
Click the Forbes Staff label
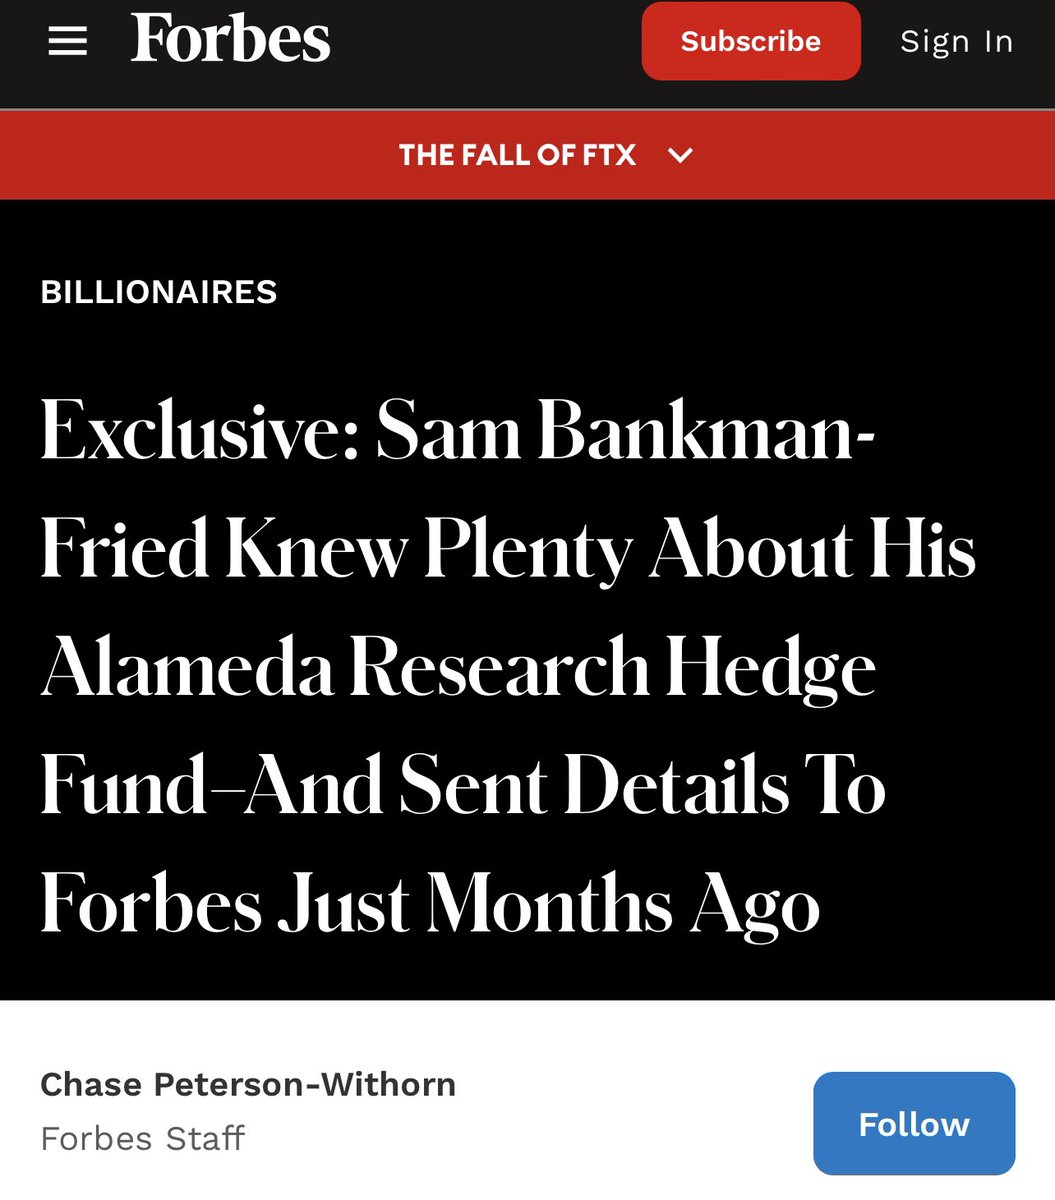(143, 1138)
